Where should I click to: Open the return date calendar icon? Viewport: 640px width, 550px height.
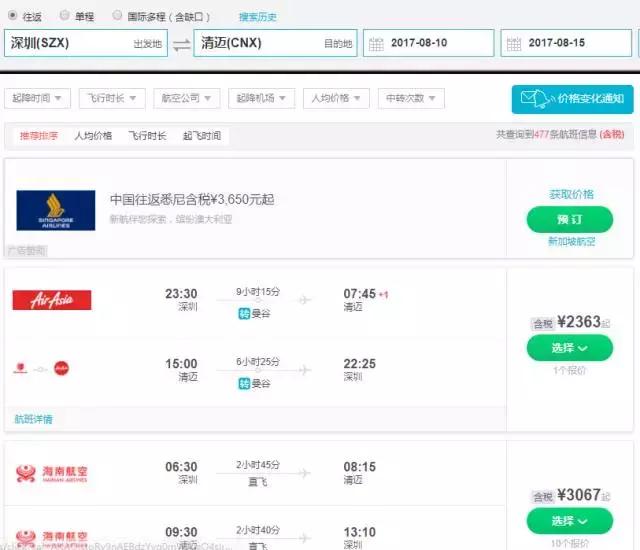[513, 44]
